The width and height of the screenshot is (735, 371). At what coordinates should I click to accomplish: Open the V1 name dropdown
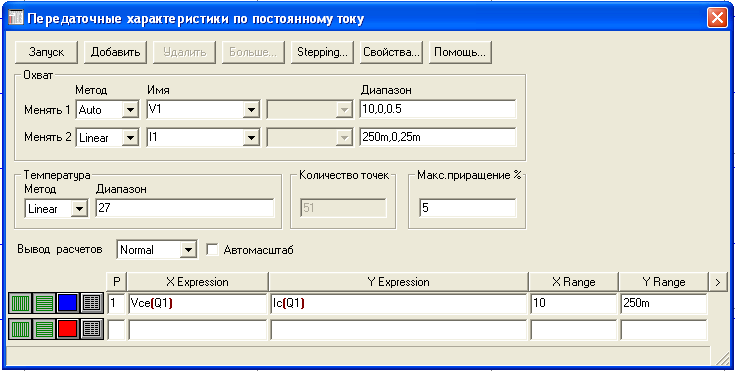click(251, 110)
